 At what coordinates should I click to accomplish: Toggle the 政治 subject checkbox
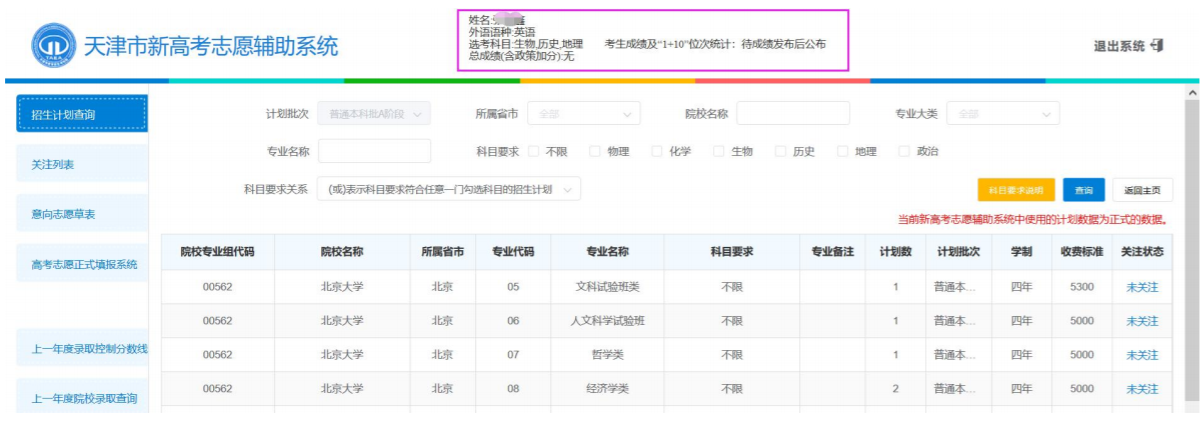904,152
